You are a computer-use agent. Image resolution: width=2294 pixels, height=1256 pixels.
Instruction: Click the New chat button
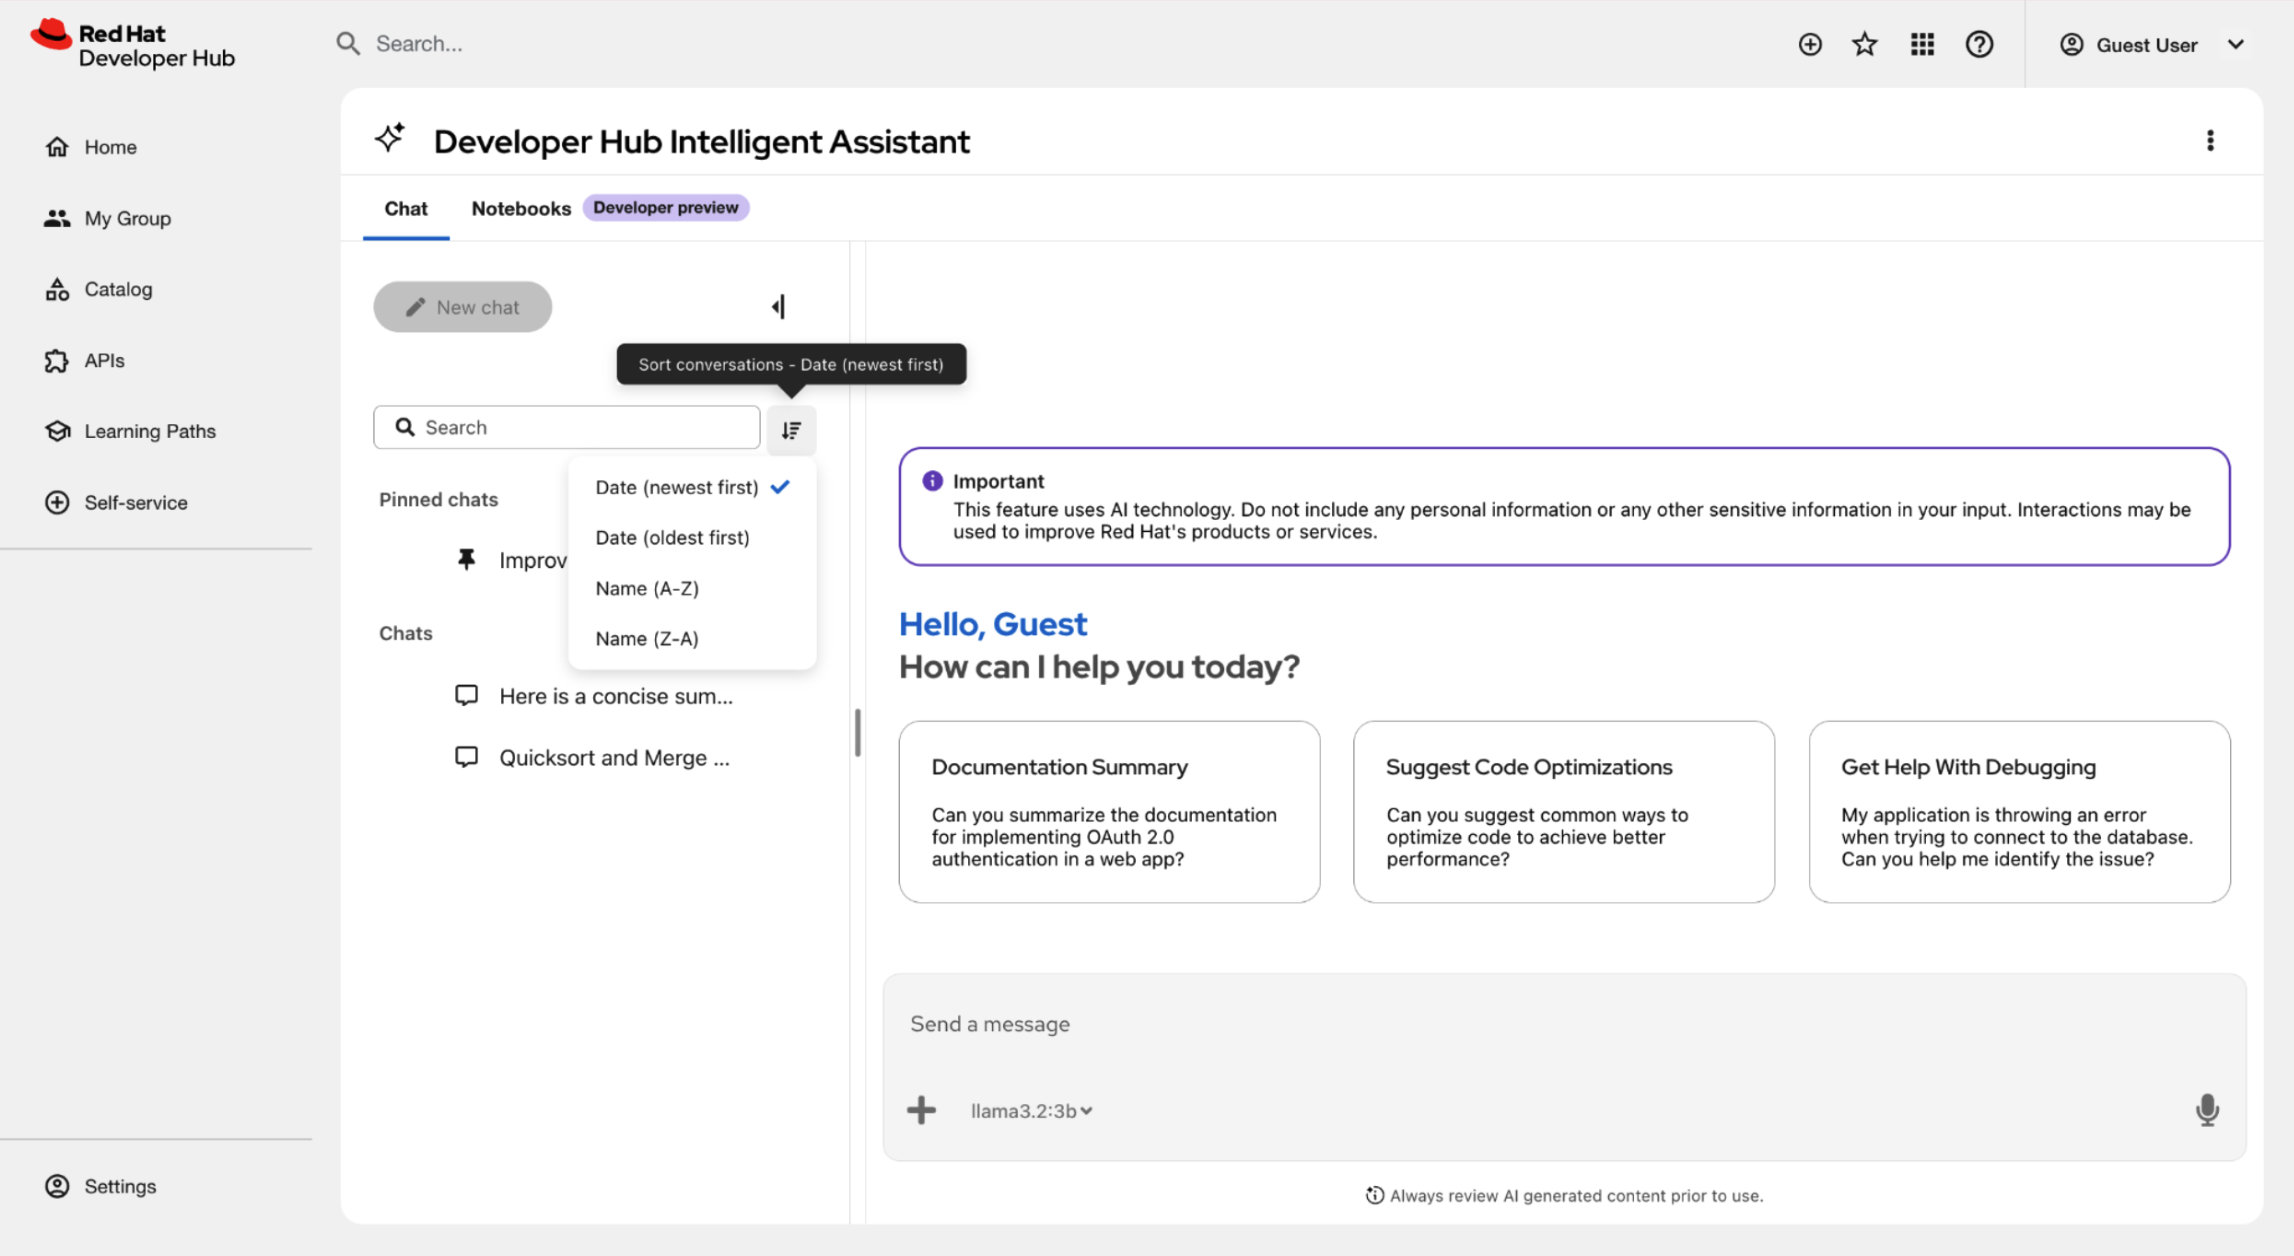pyautogui.click(x=462, y=307)
